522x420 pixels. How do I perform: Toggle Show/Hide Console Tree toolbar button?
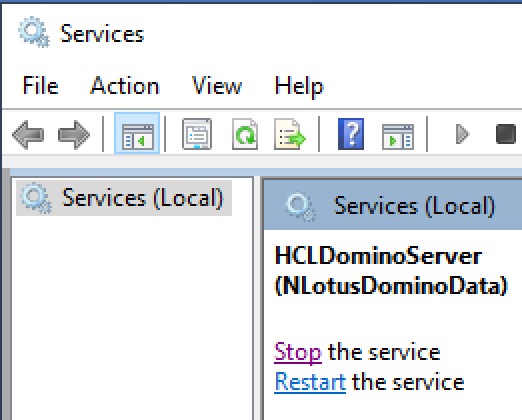[137, 133]
